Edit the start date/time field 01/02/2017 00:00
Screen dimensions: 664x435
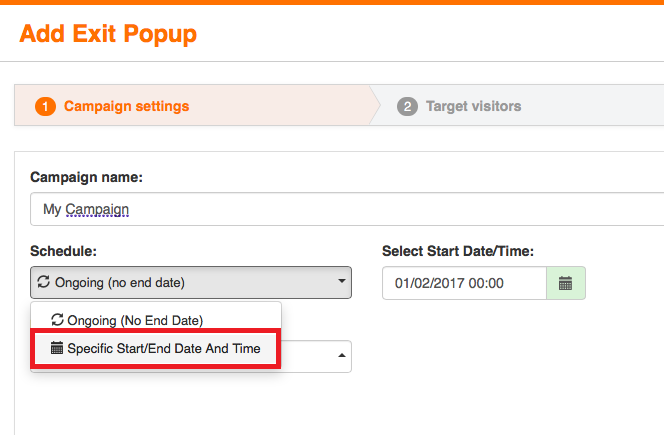pyautogui.click(x=464, y=283)
